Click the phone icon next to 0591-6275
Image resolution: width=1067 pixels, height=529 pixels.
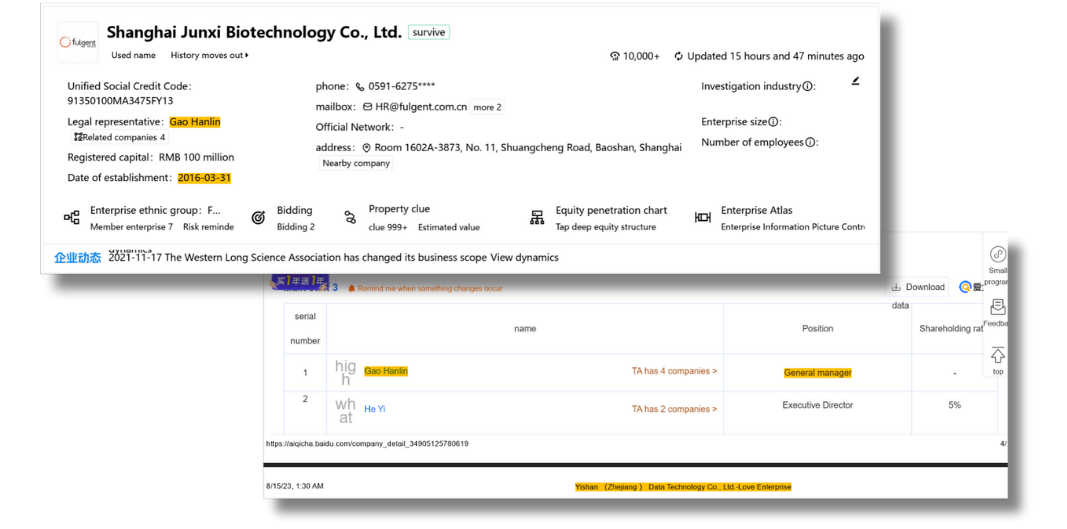360,86
